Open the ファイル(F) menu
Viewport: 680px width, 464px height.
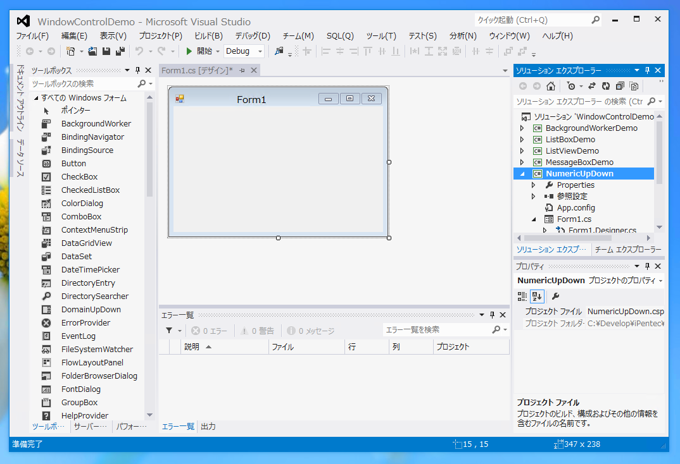click(33, 36)
